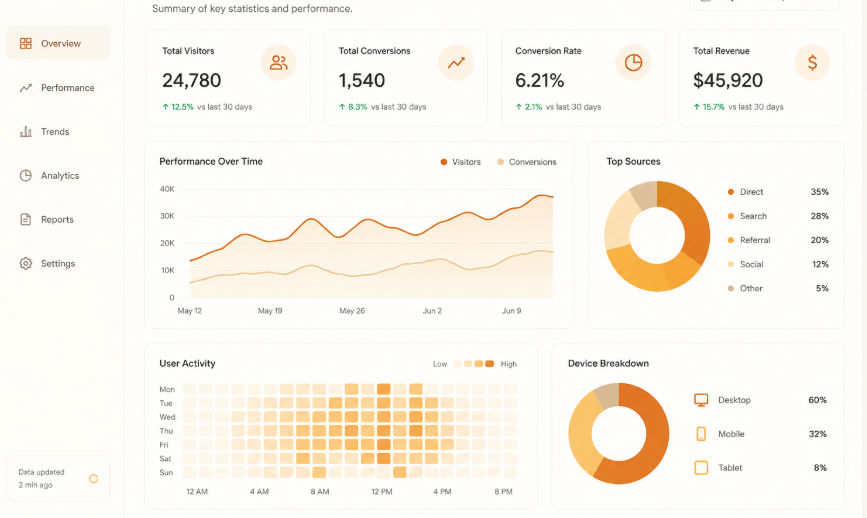867x518 pixels.
Task: Click the Referral legend color dot
Action: coord(730,240)
